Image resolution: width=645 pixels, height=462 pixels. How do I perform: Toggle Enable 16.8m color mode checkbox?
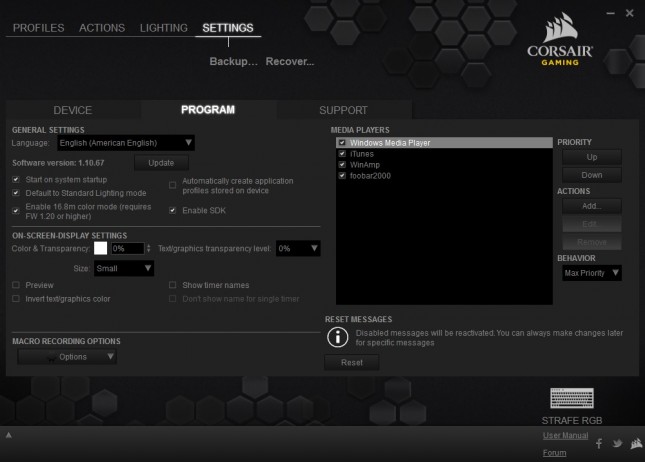click(16, 211)
